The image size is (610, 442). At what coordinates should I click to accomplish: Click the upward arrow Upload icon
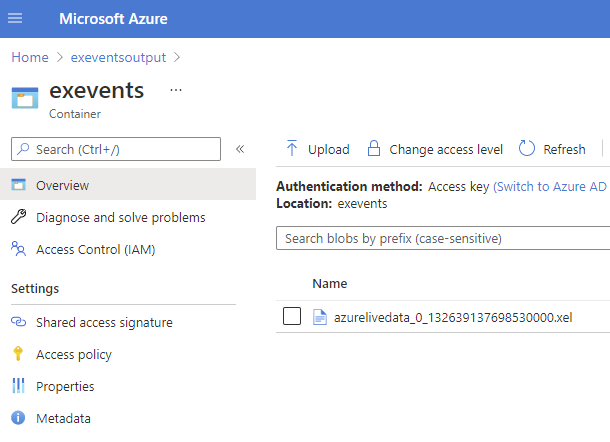(x=292, y=148)
